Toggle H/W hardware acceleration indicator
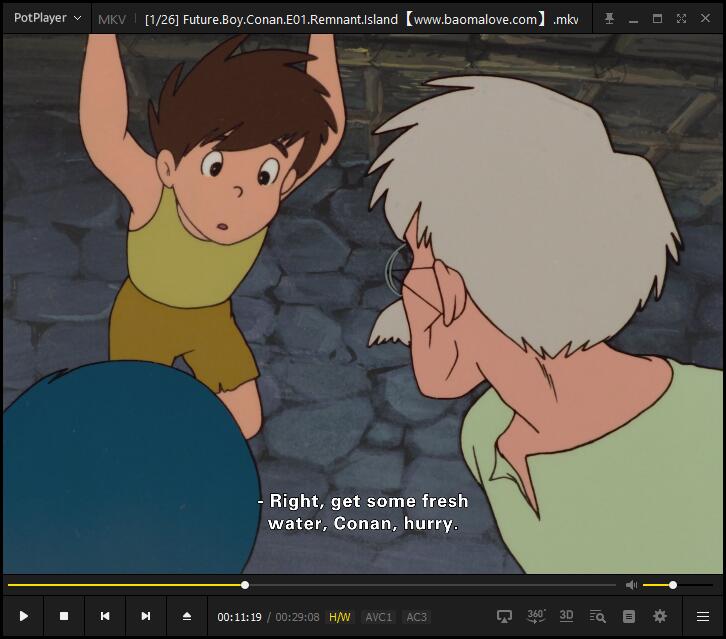The width and height of the screenshot is (726, 639). pos(340,617)
